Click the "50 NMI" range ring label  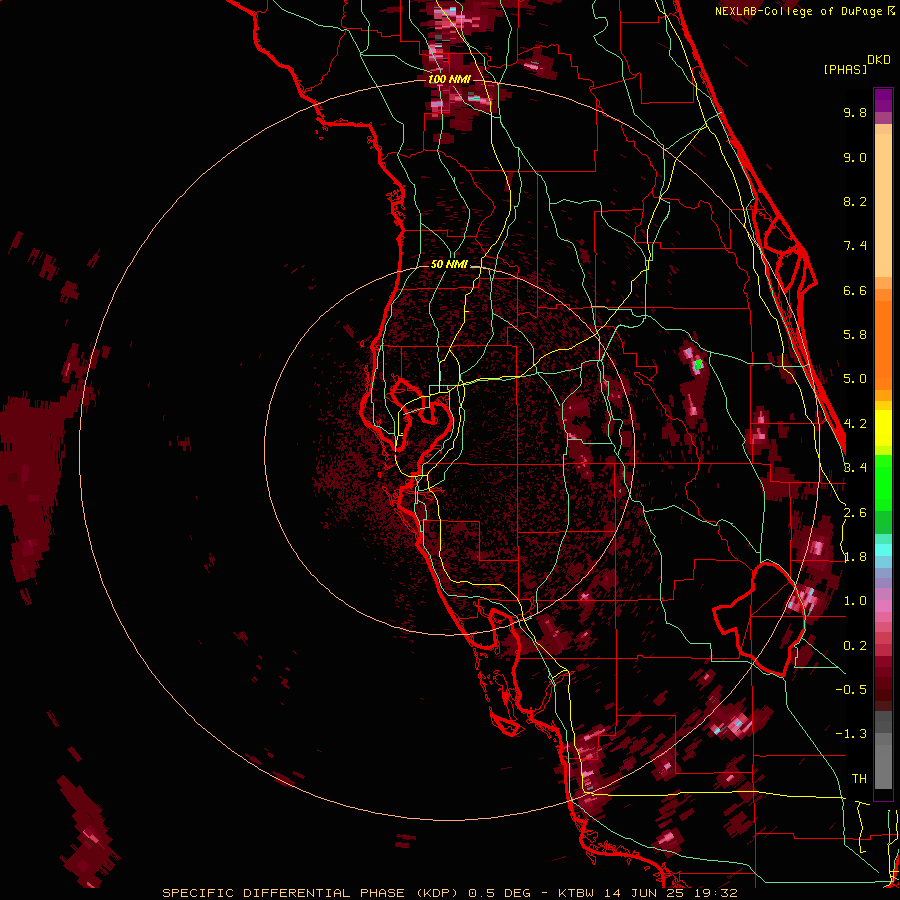tap(449, 264)
